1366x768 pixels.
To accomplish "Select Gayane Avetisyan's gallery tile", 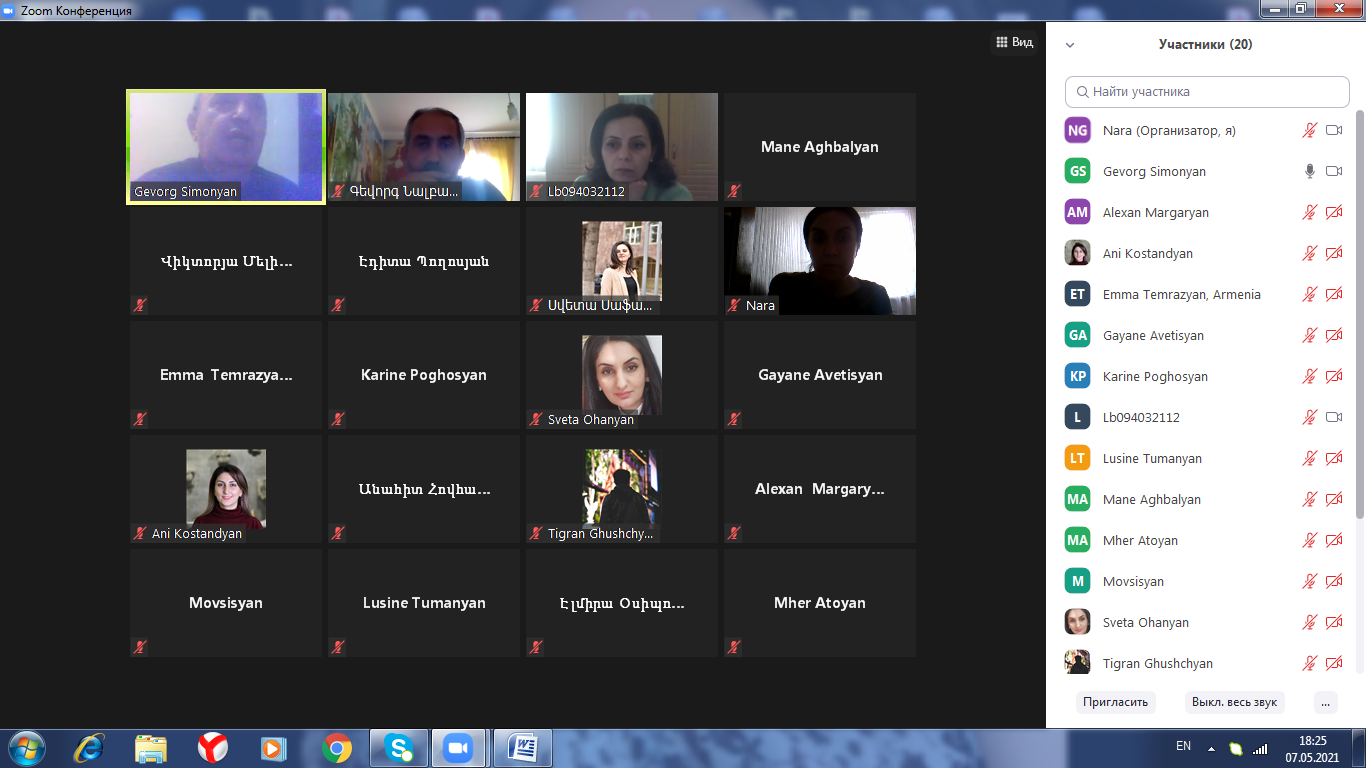I will pos(820,375).
